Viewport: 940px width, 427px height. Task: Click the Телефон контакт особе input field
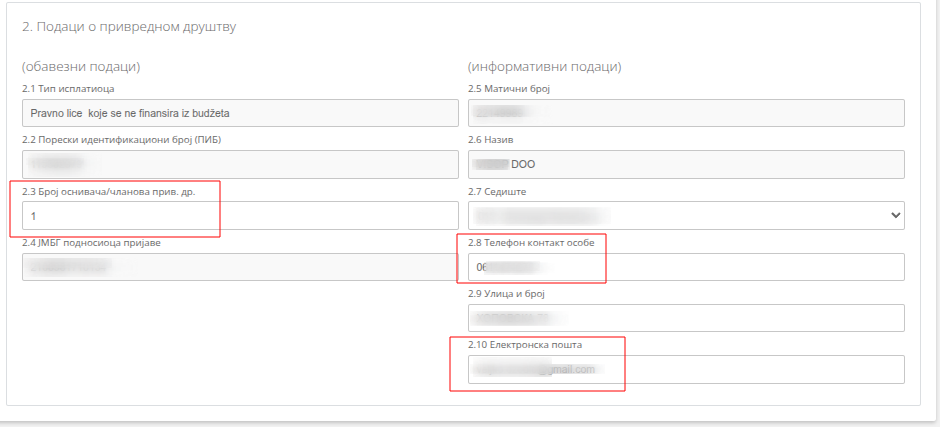(x=685, y=267)
